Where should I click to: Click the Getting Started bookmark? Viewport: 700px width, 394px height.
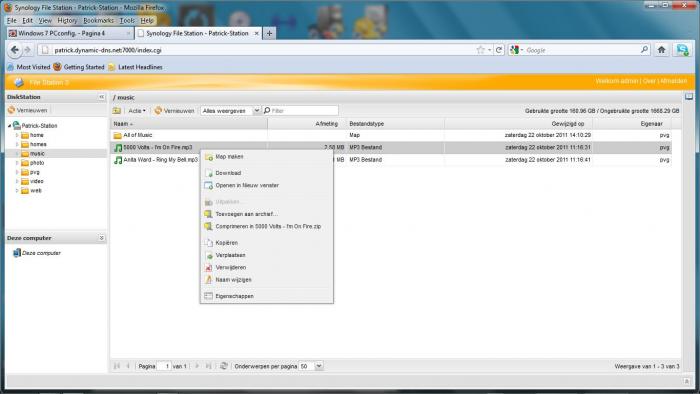pos(79,67)
